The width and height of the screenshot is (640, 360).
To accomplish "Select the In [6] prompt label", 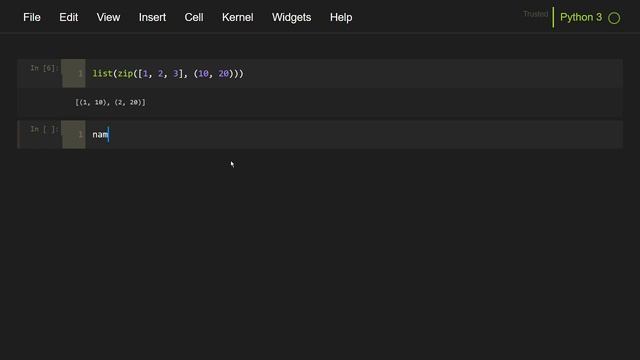I will (x=44, y=68).
